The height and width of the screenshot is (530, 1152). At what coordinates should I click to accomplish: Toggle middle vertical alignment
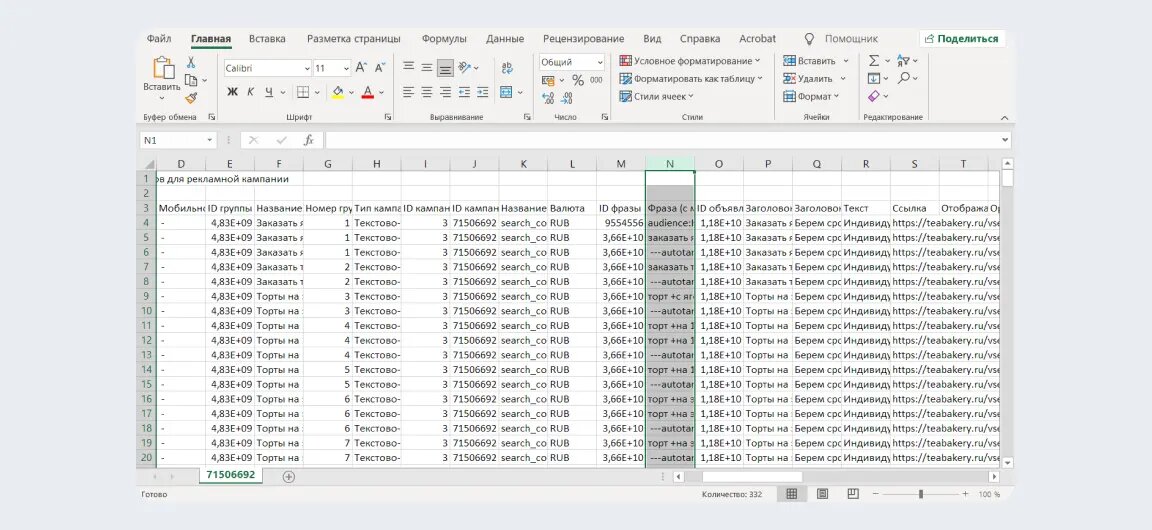[427, 68]
